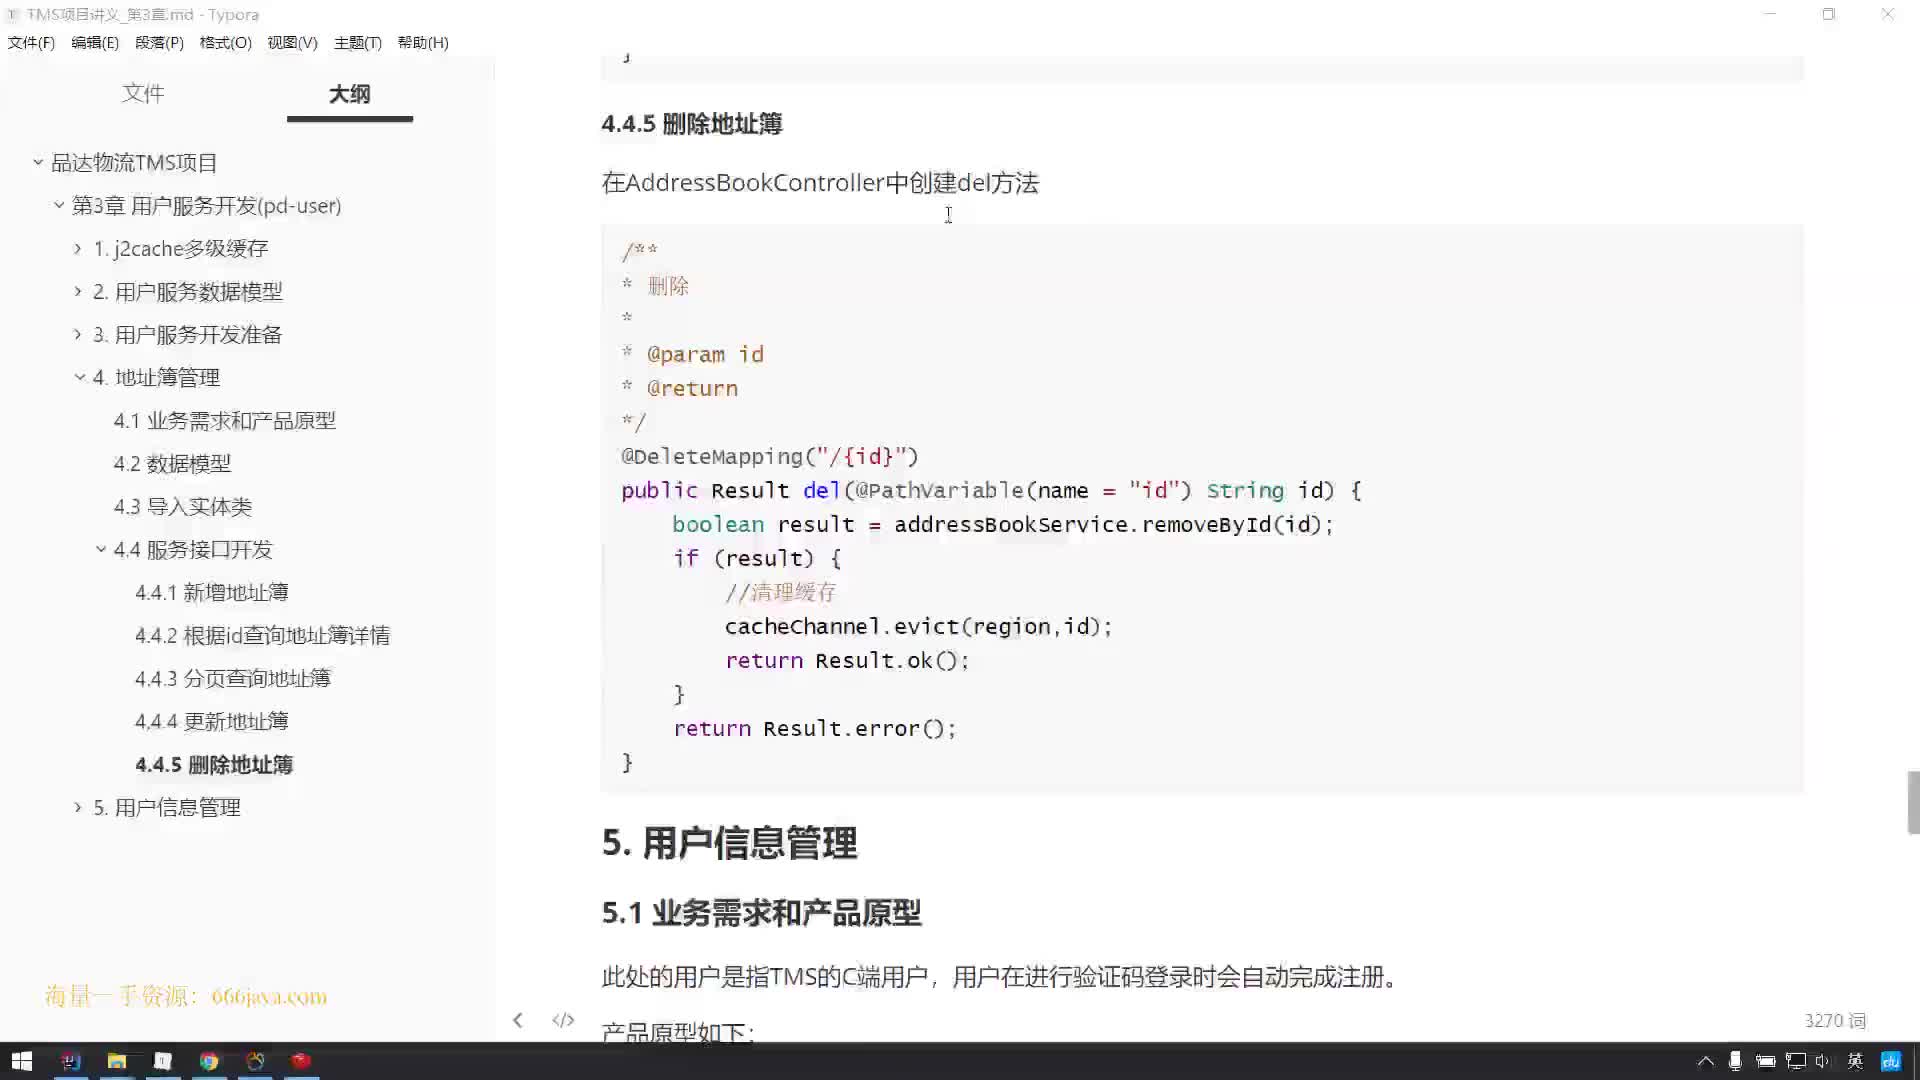This screenshot has width=1920, height=1080.
Task: Switch input language via 英 indicator
Action: coord(1855,1061)
